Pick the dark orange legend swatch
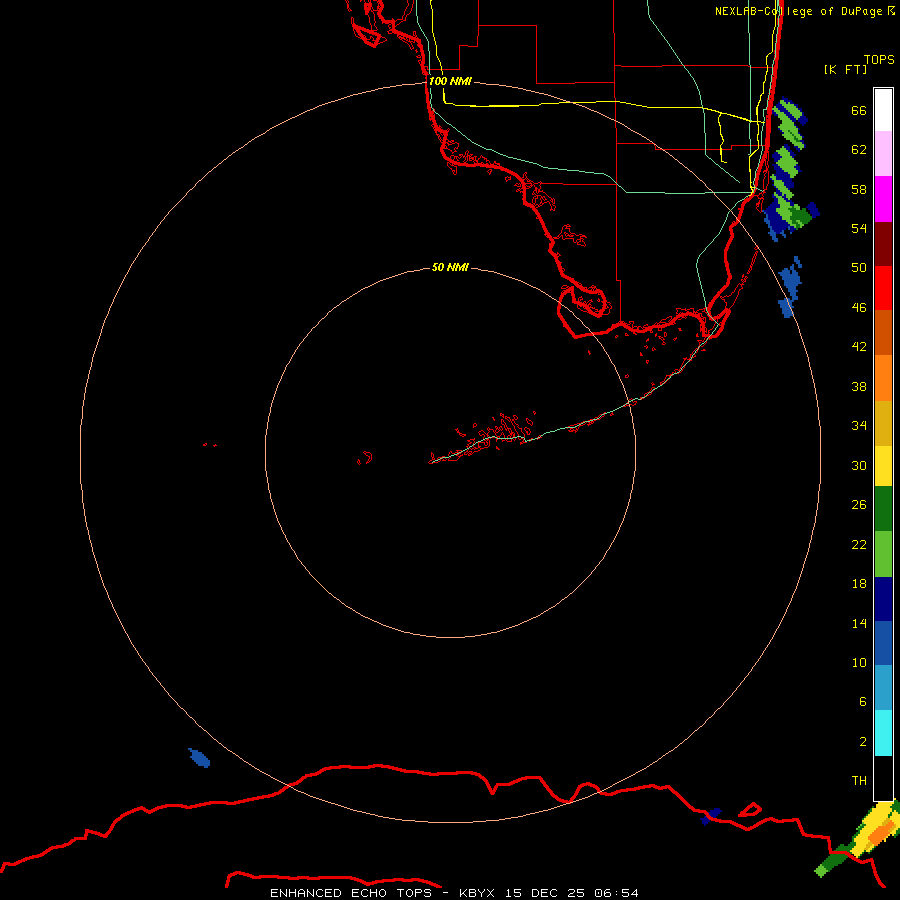 [883, 332]
